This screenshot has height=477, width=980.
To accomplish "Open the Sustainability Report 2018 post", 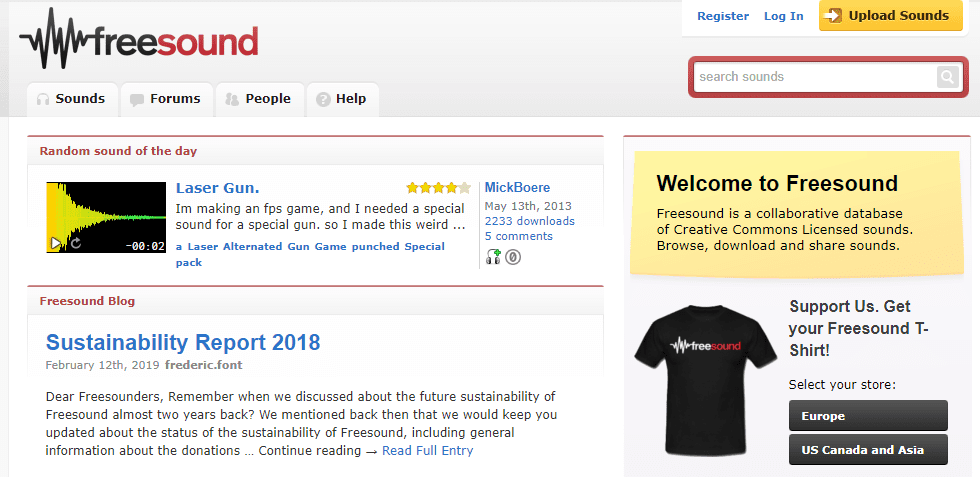I will (183, 342).
